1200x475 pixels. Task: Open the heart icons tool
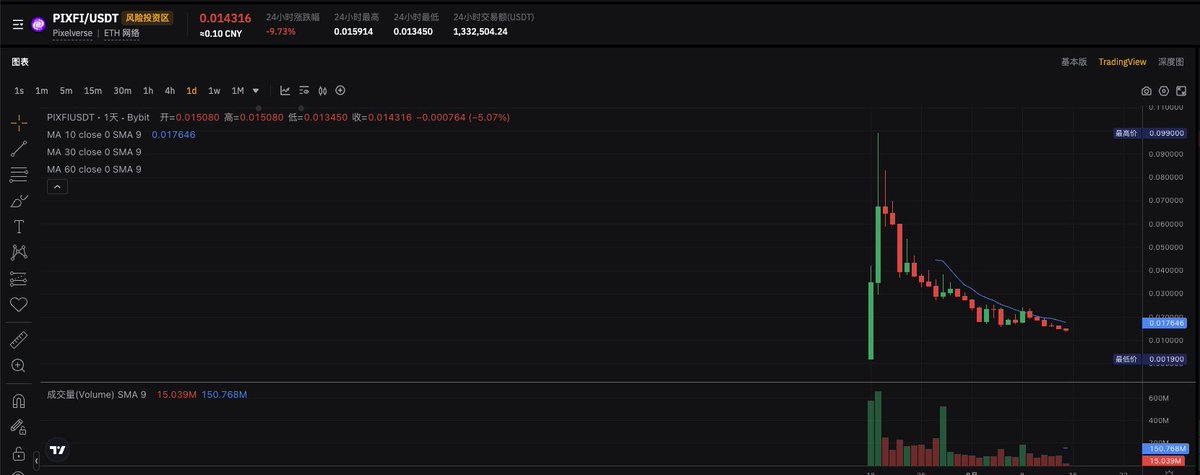pos(18,304)
